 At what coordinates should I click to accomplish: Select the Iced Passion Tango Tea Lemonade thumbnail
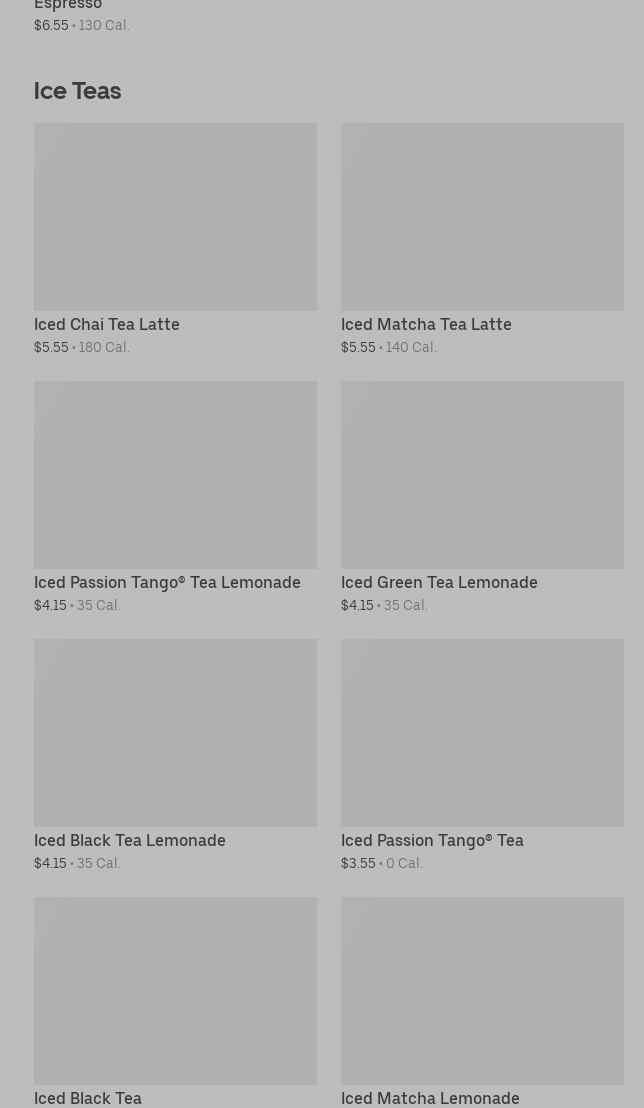(x=175, y=474)
